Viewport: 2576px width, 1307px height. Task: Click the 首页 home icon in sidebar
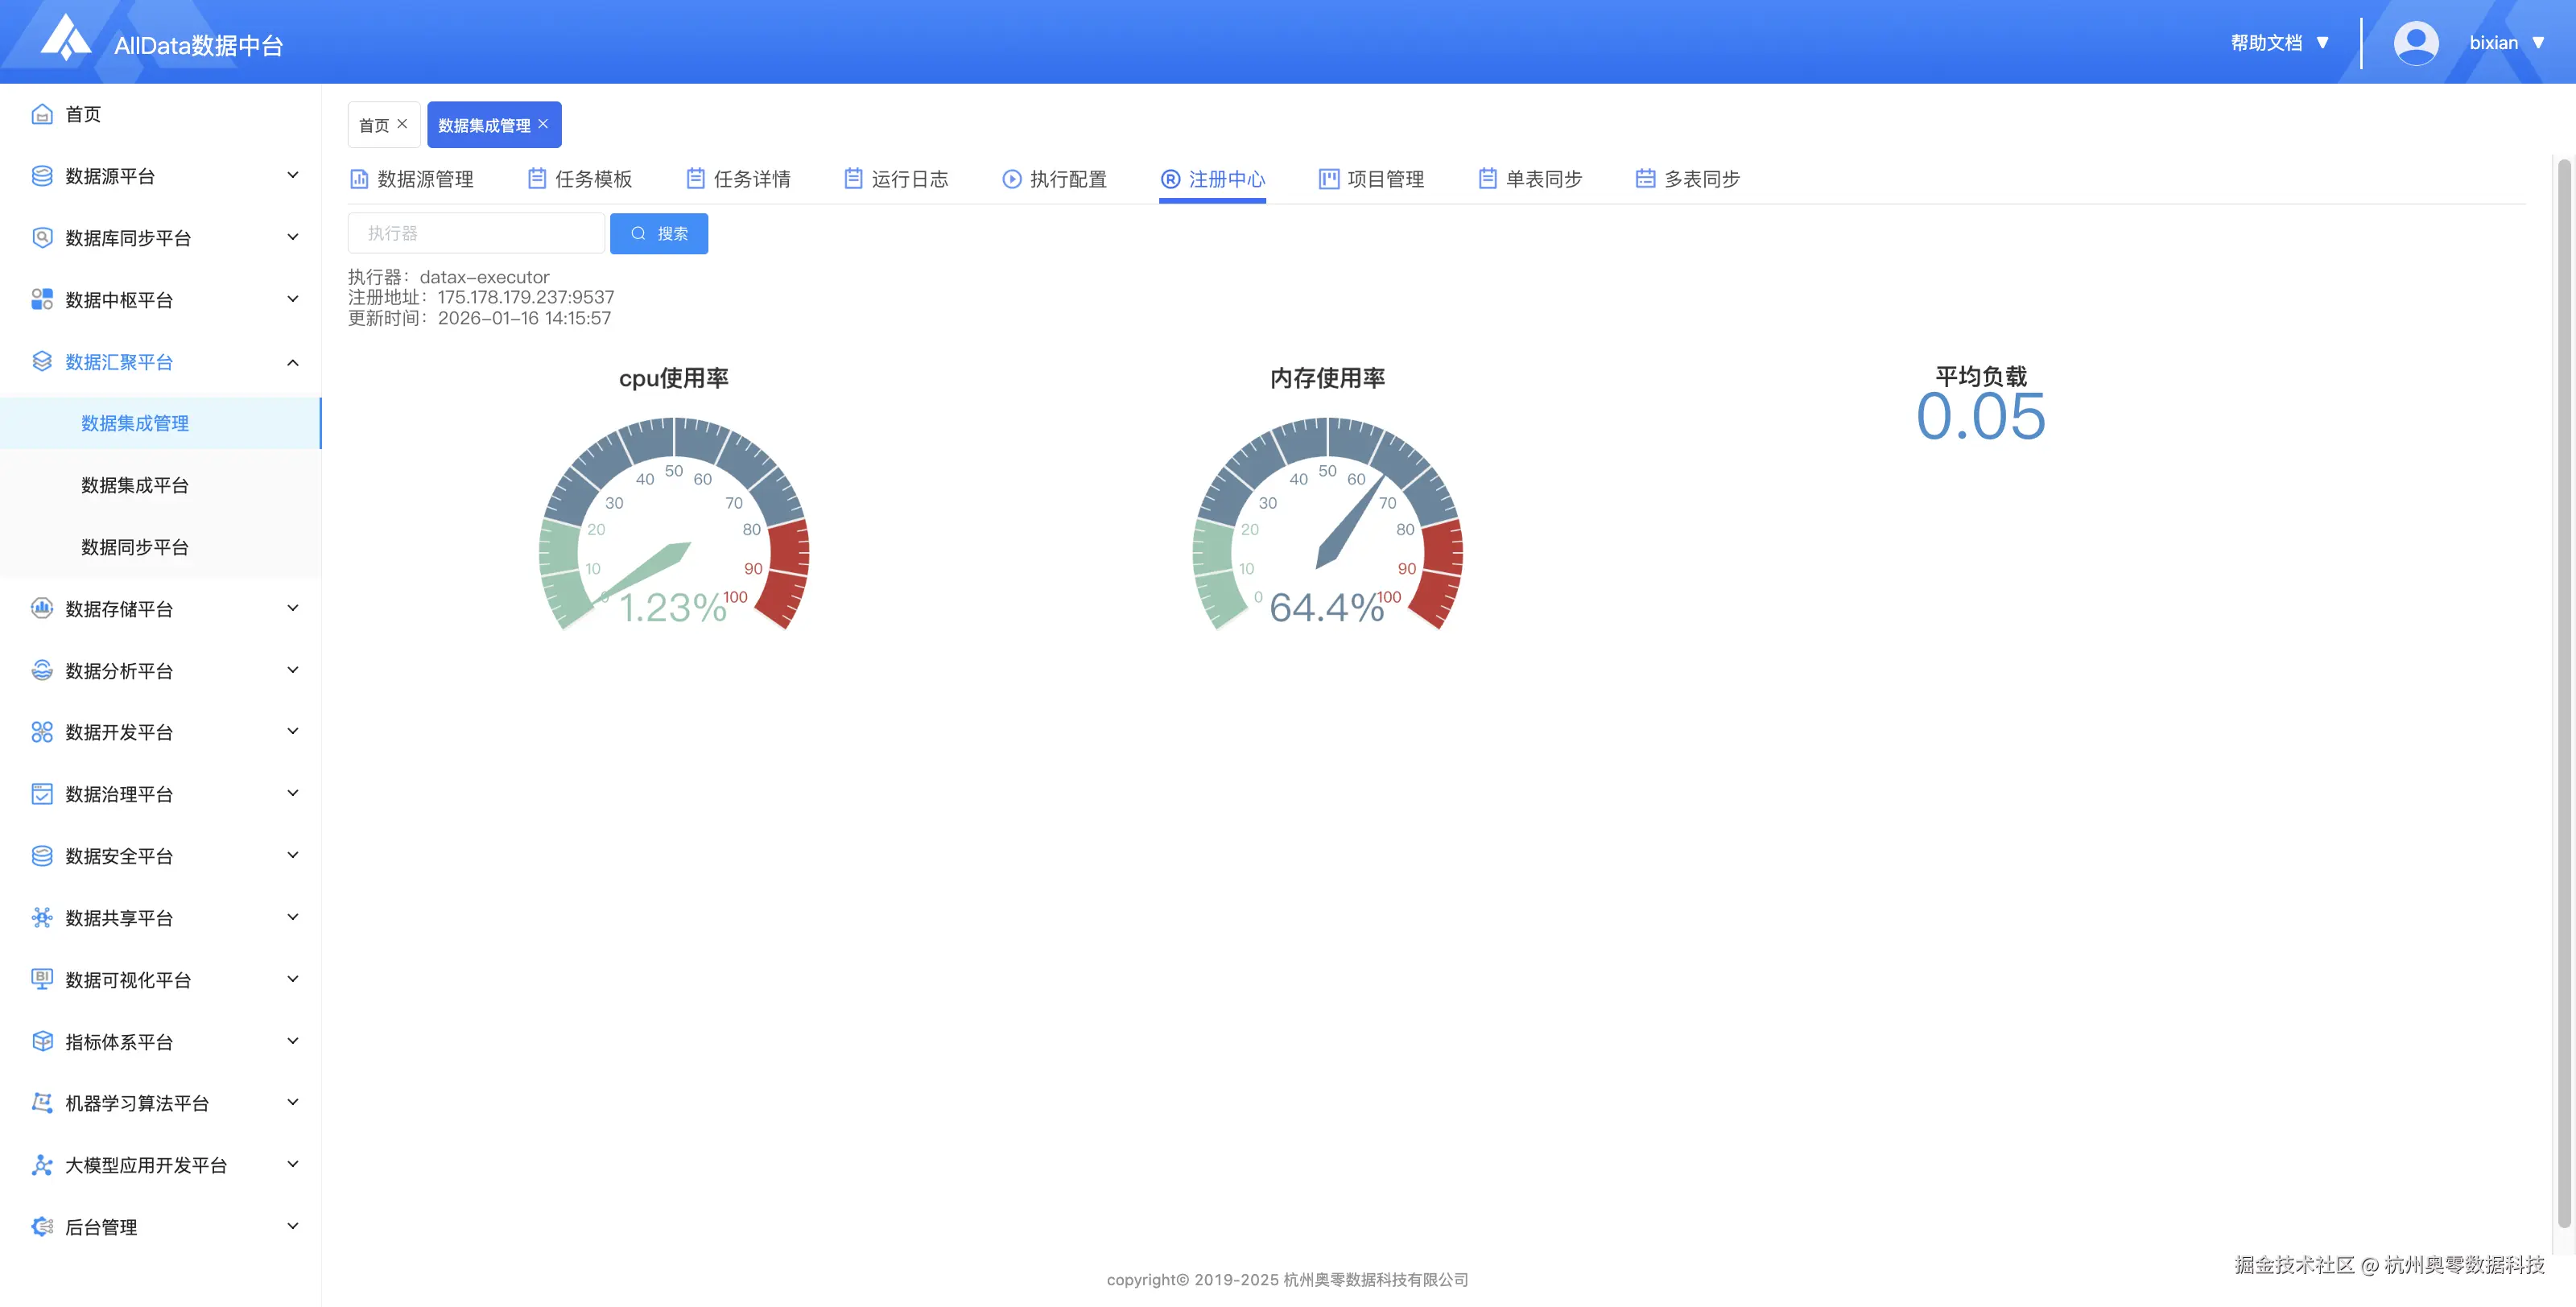tap(42, 114)
